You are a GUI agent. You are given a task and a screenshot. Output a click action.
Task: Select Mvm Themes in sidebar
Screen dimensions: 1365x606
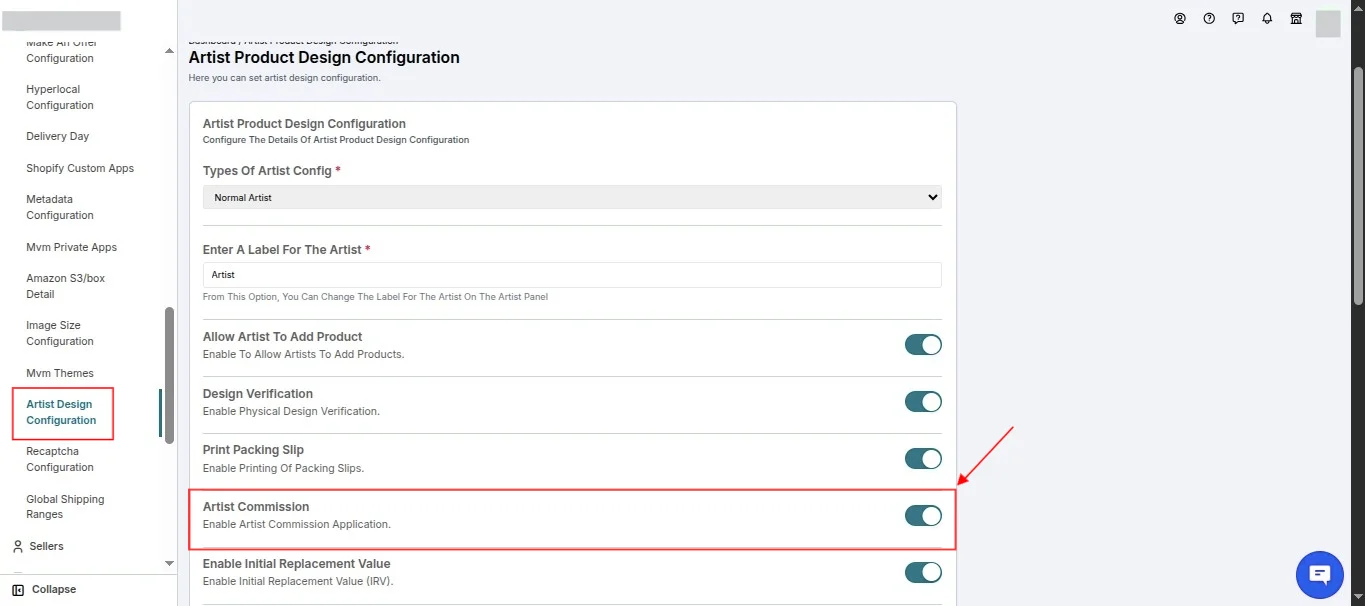[x=60, y=373]
